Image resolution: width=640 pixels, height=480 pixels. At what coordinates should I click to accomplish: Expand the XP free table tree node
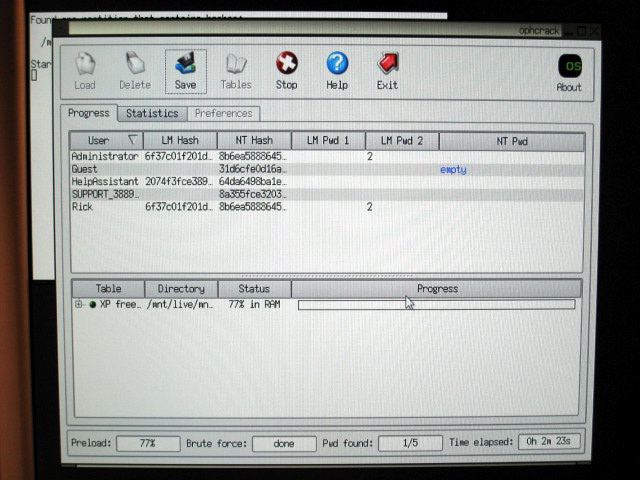[79, 304]
